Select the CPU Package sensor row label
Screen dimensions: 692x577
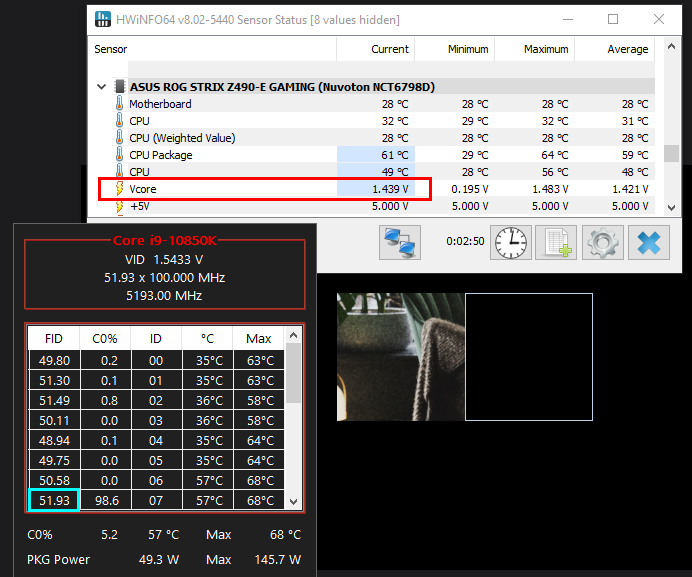tap(161, 155)
